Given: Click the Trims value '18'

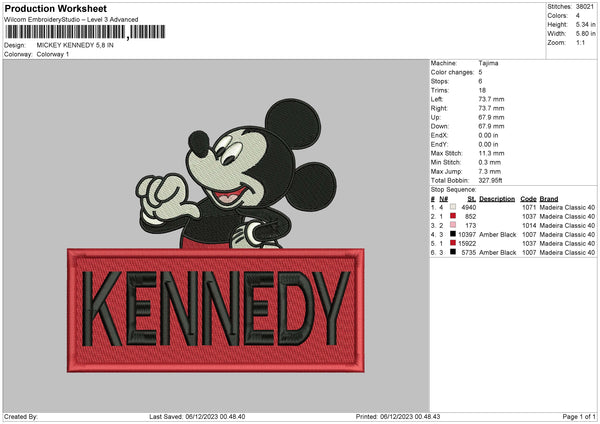Looking at the screenshot, I should (x=482, y=90).
